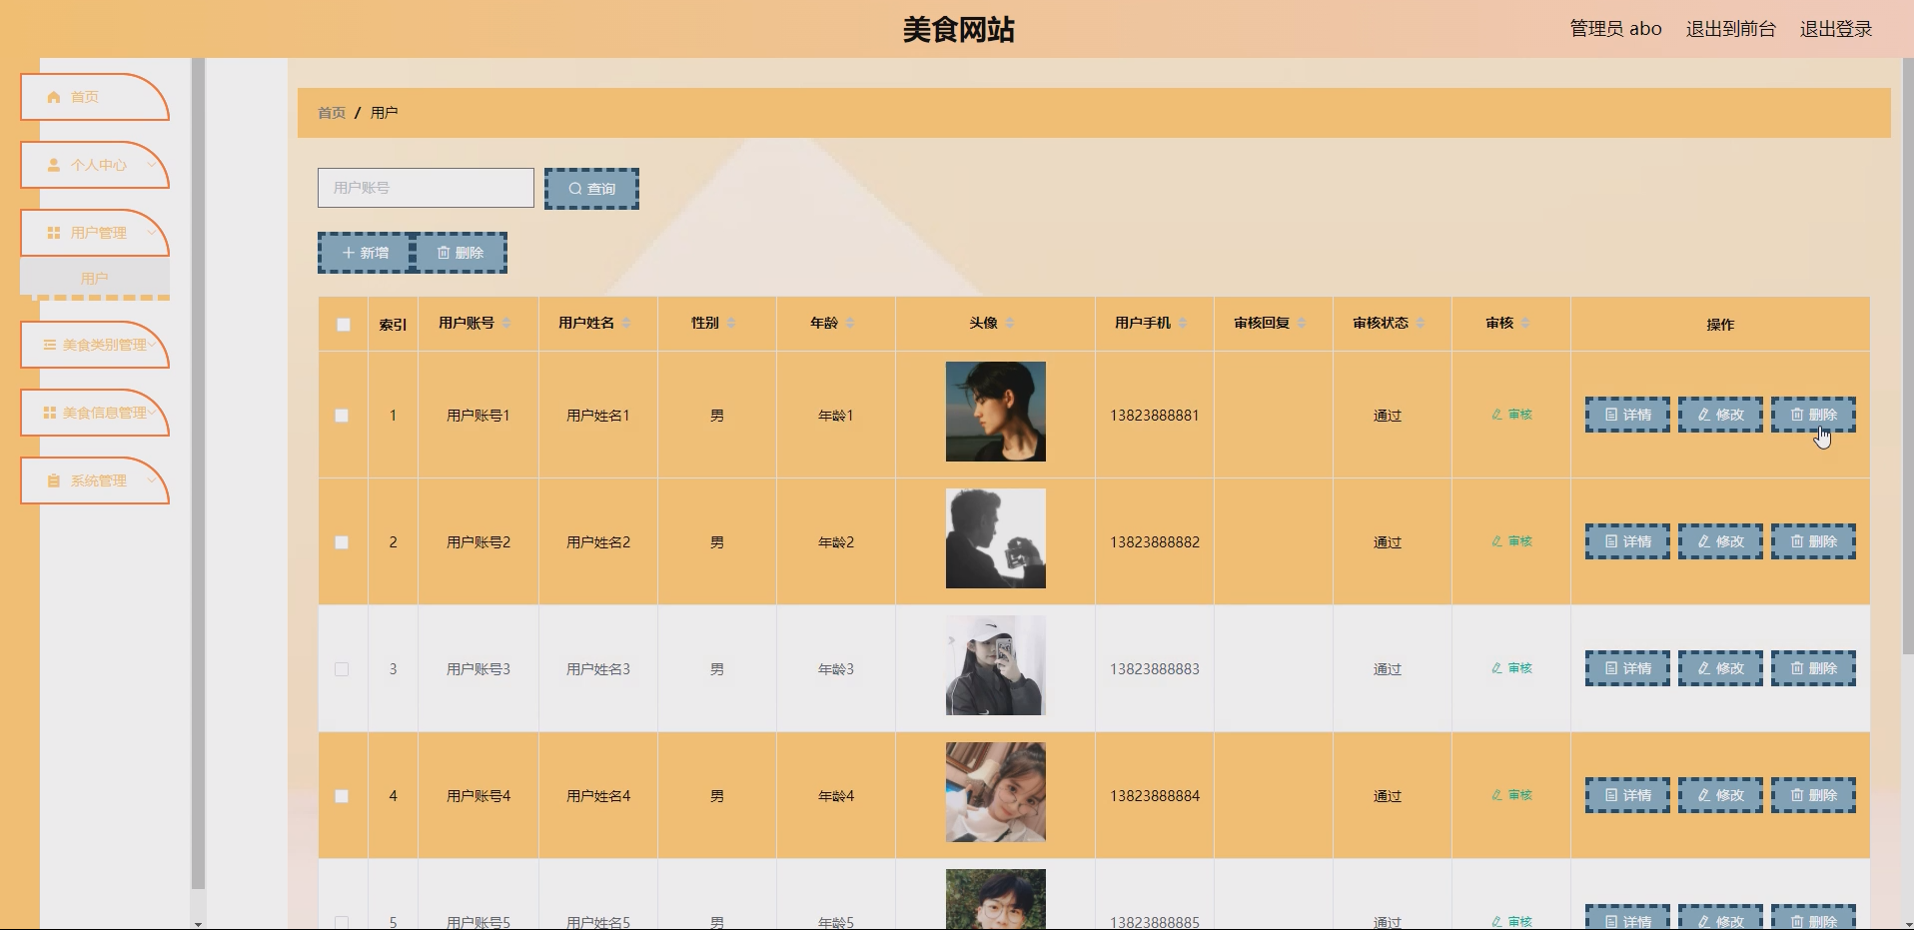Open 详情 for 用户账号1
Viewport: 1914px width, 930px height.
pos(1627,415)
